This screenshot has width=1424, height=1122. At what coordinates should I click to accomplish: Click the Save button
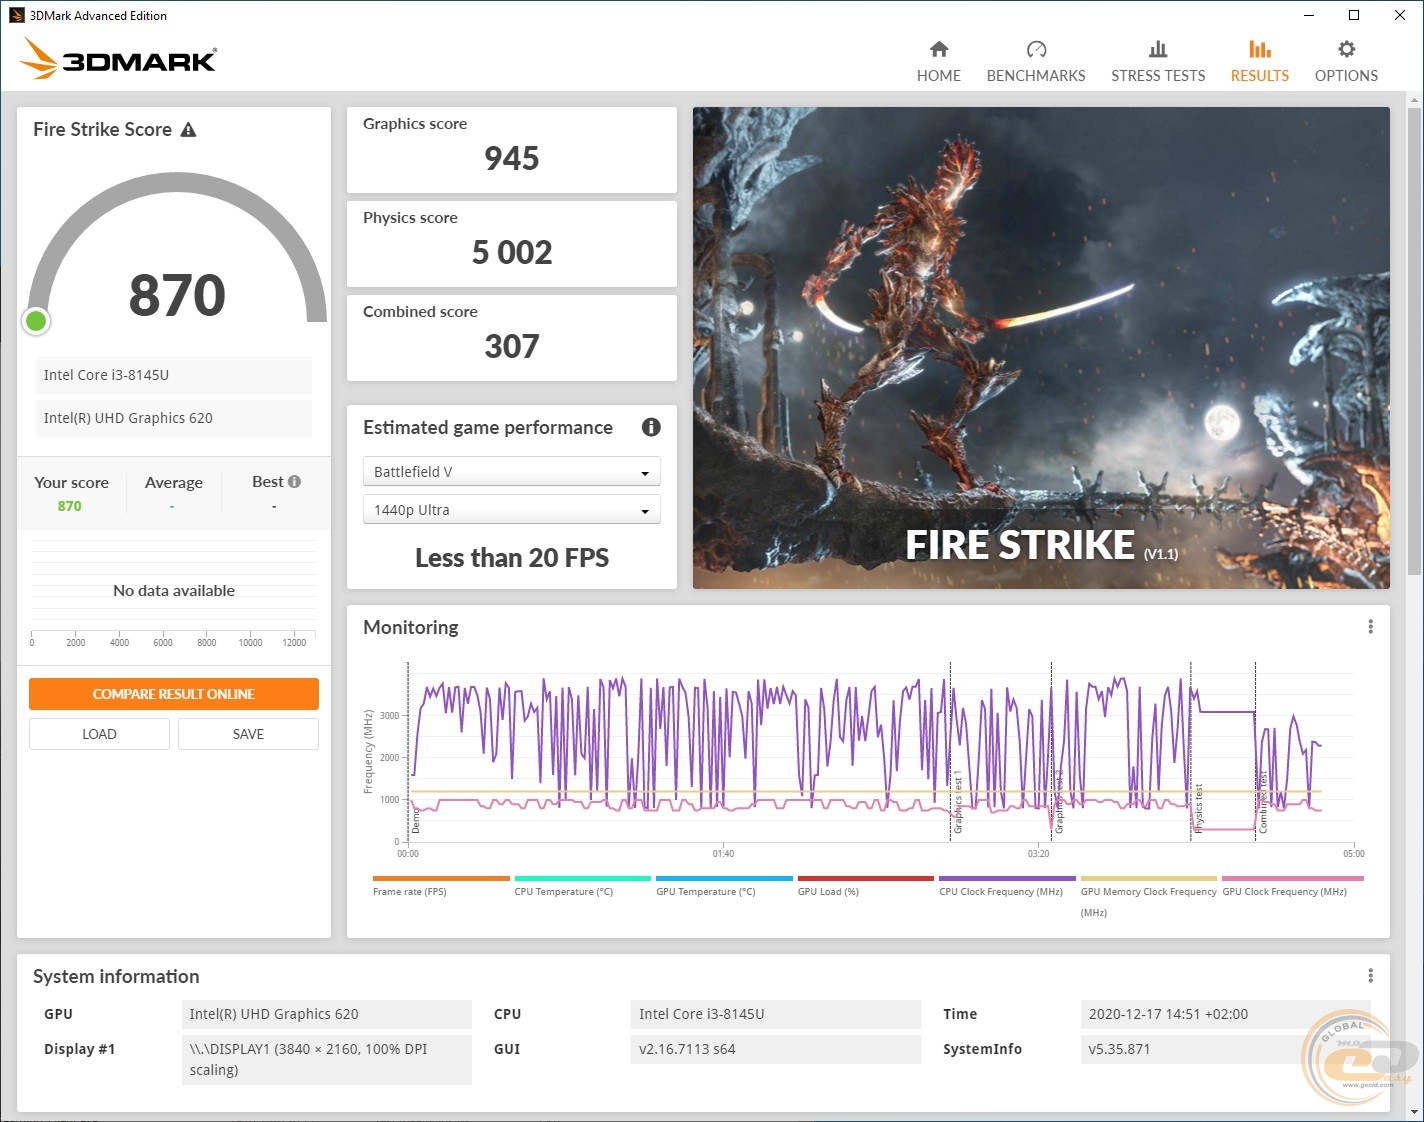point(248,734)
